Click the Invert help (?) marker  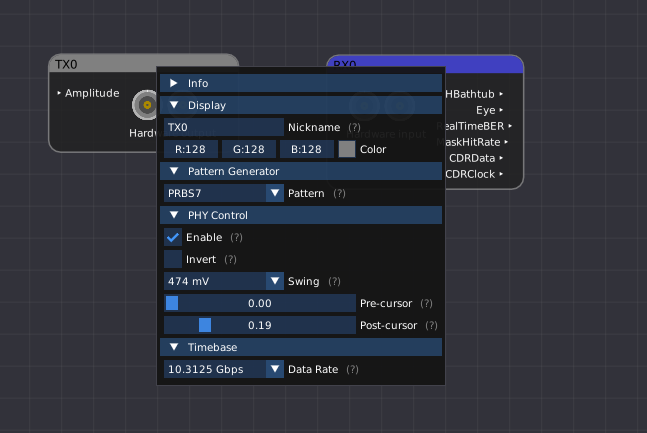pyautogui.click(x=230, y=259)
